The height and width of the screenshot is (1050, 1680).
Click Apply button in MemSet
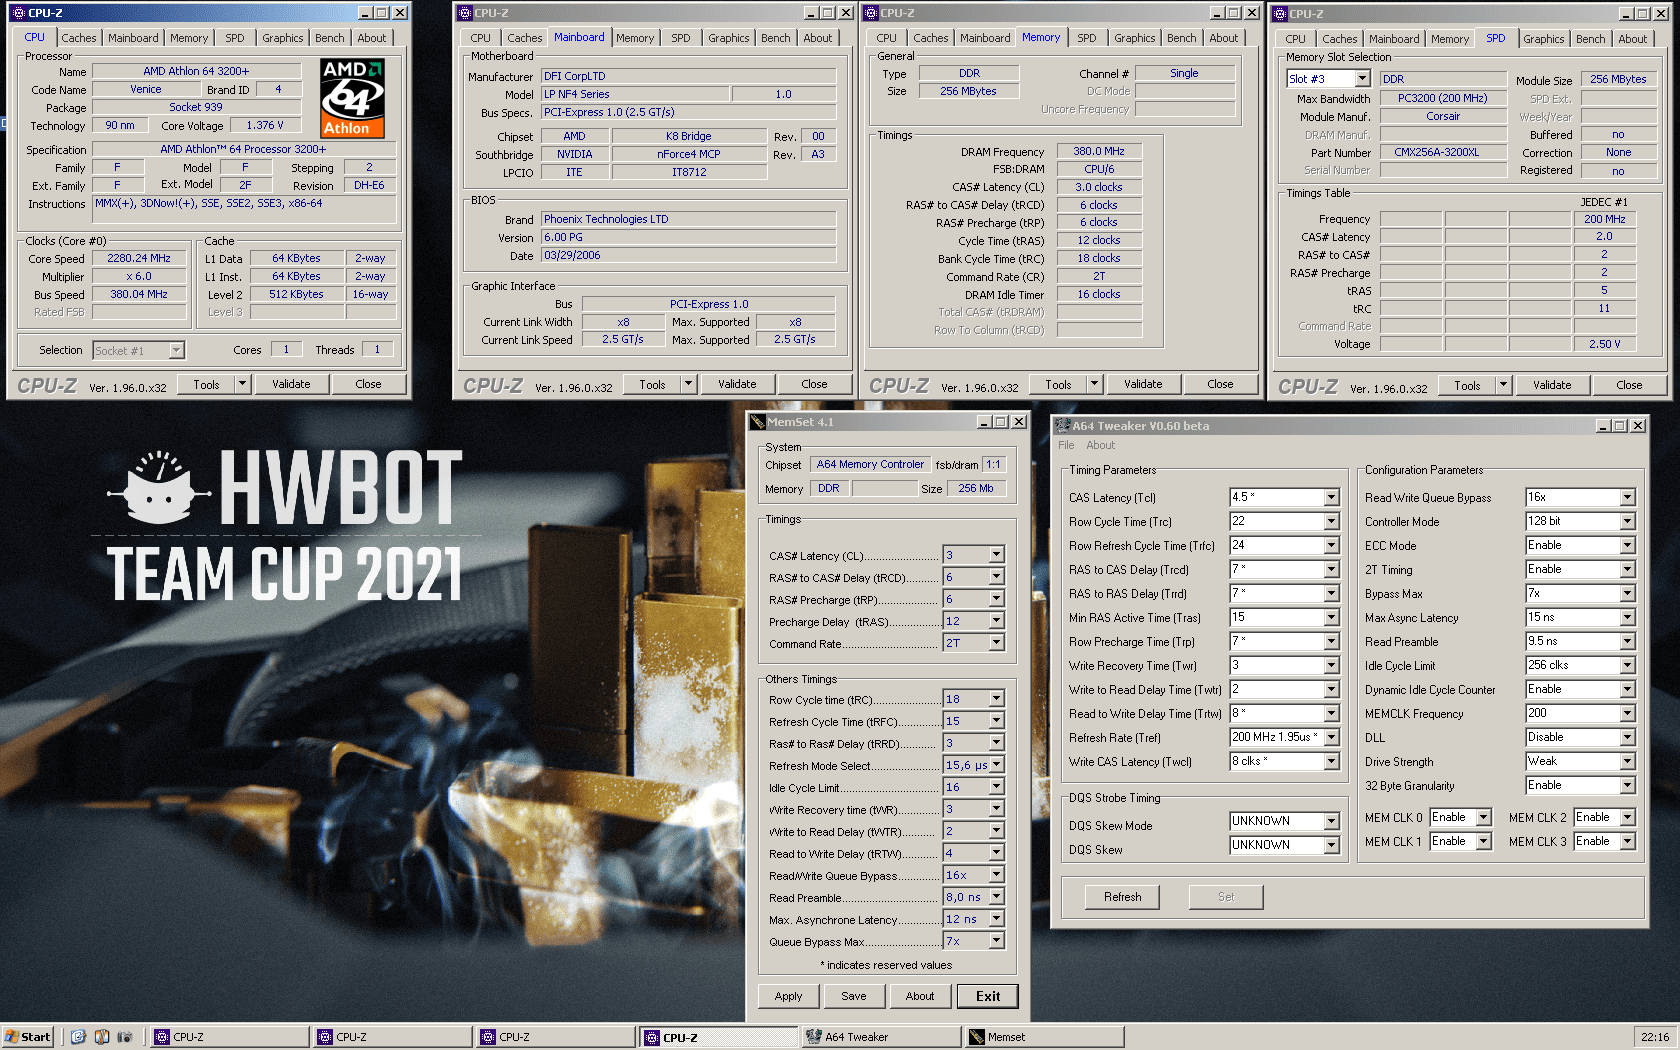coord(788,996)
